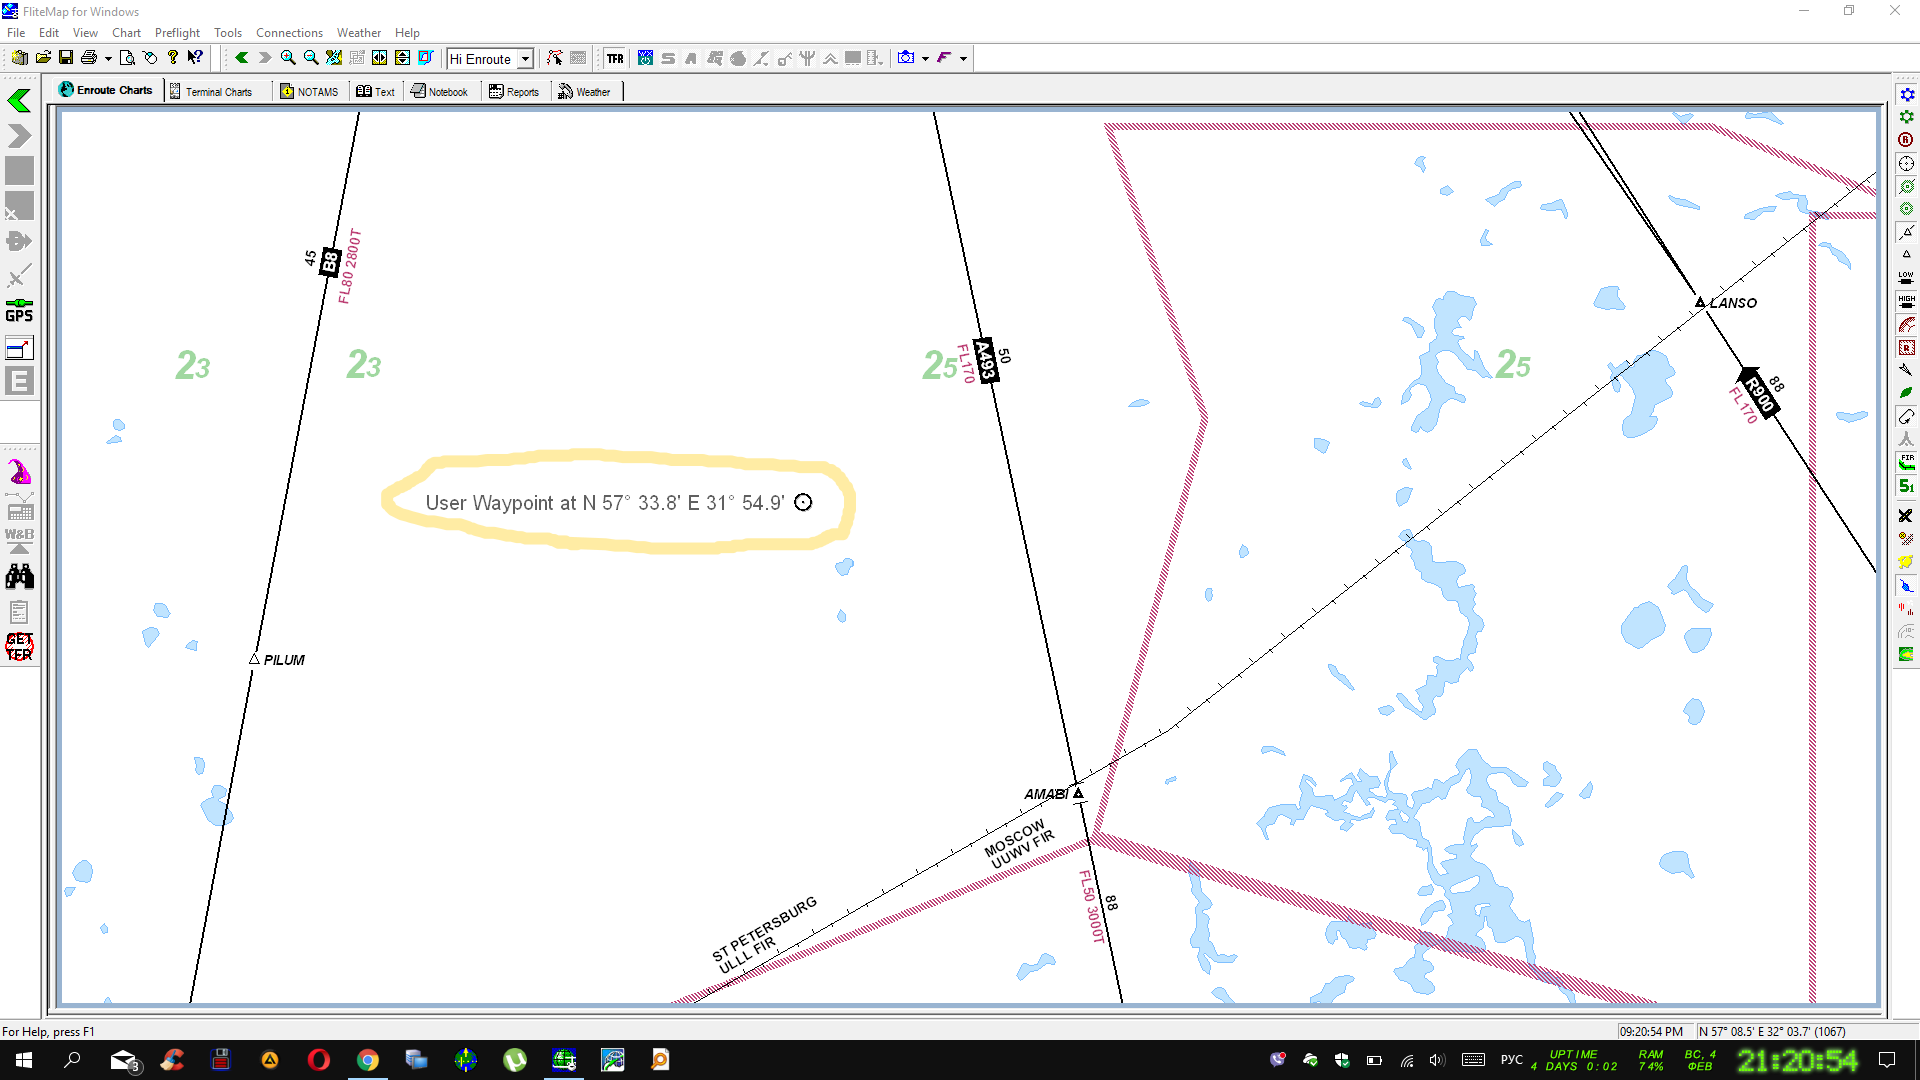The width and height of the screenshot is (1920, 1080).
Task: Expand the camera snapshot dropdown arrow
Action: click(x=925, y=59)
